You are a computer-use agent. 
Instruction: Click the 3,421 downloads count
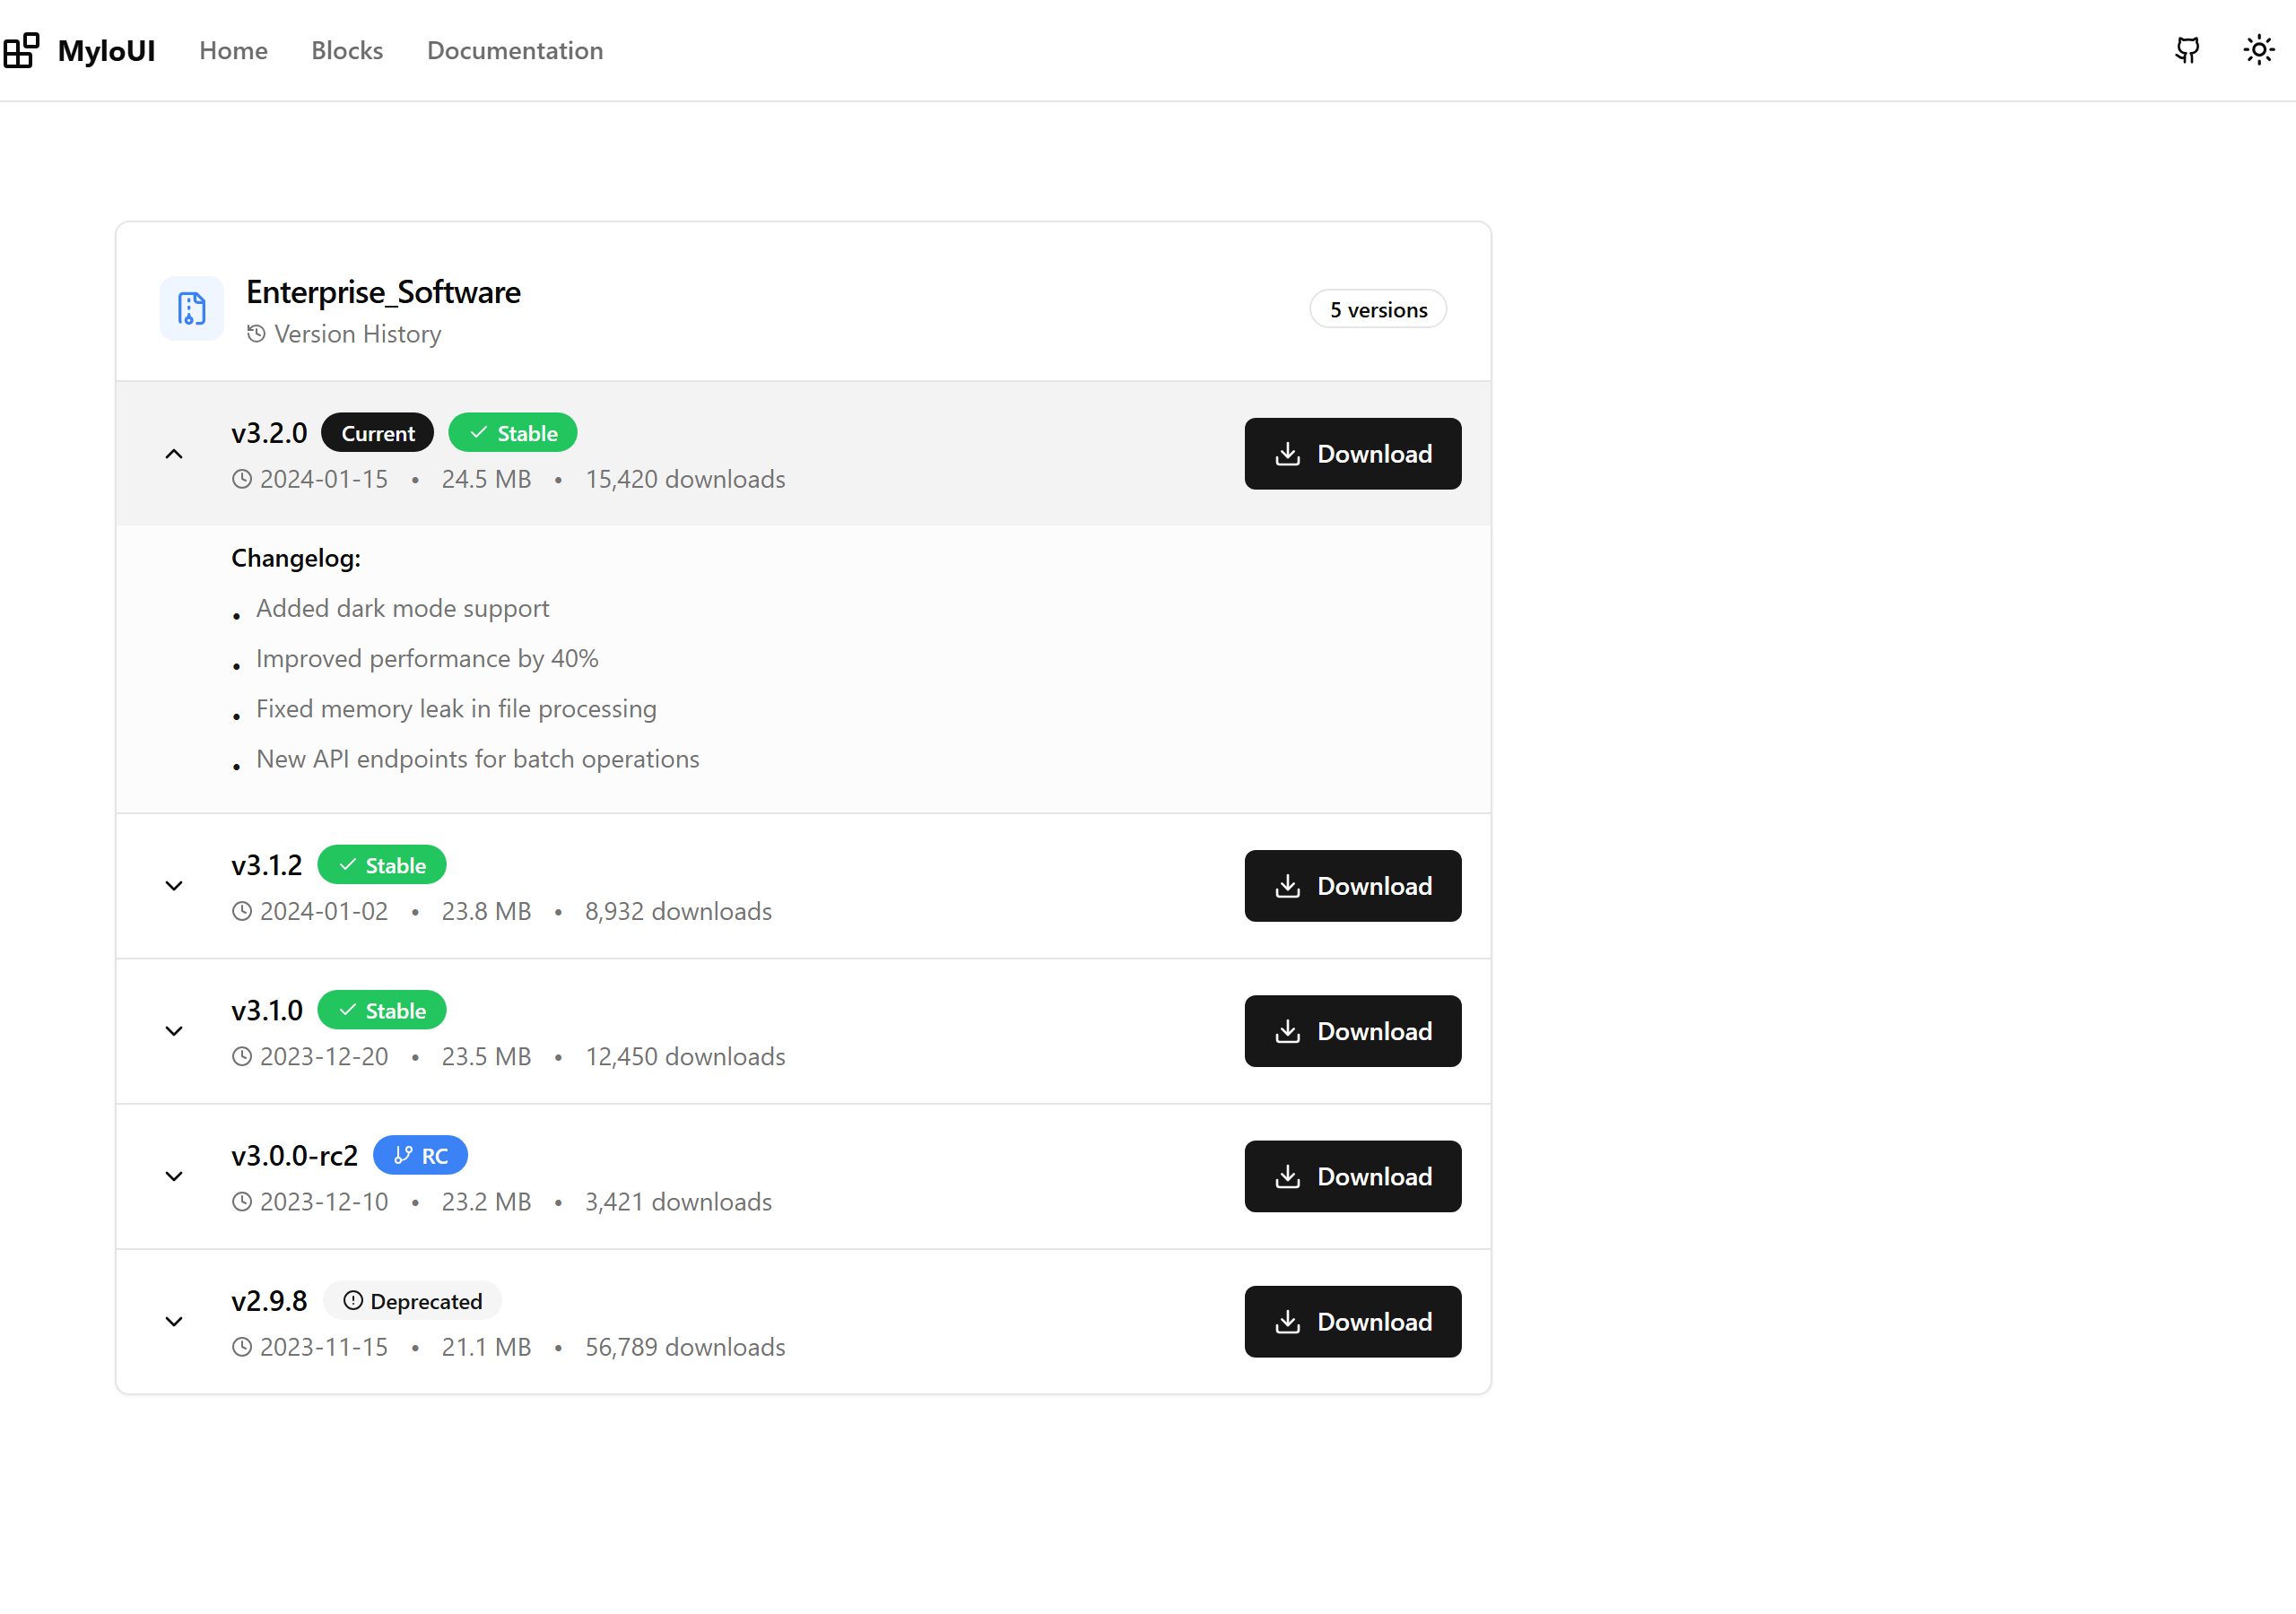[679, 1201]
